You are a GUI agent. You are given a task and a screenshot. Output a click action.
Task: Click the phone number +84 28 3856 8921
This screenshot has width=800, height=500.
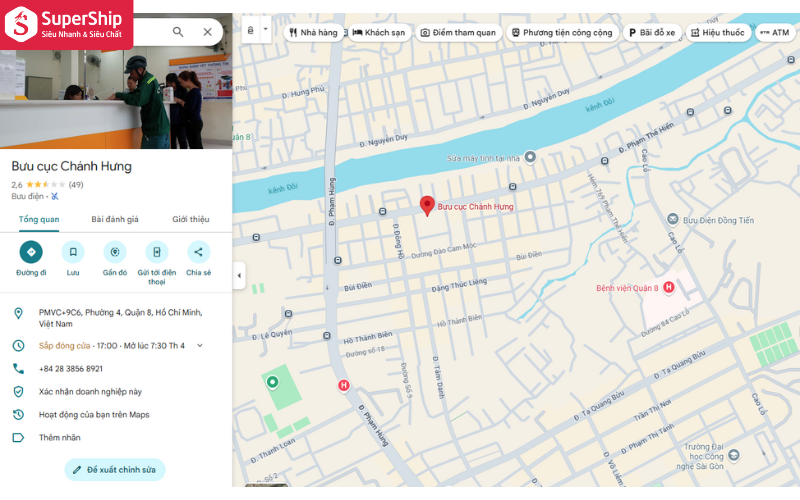(x=71, y=368)
